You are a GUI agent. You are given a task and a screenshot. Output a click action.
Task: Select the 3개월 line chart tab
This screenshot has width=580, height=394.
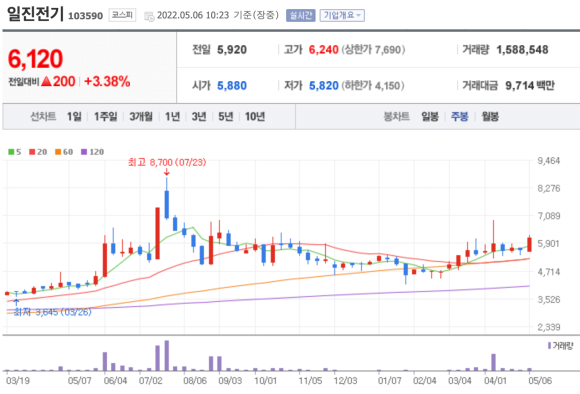[x=141, y=117]
